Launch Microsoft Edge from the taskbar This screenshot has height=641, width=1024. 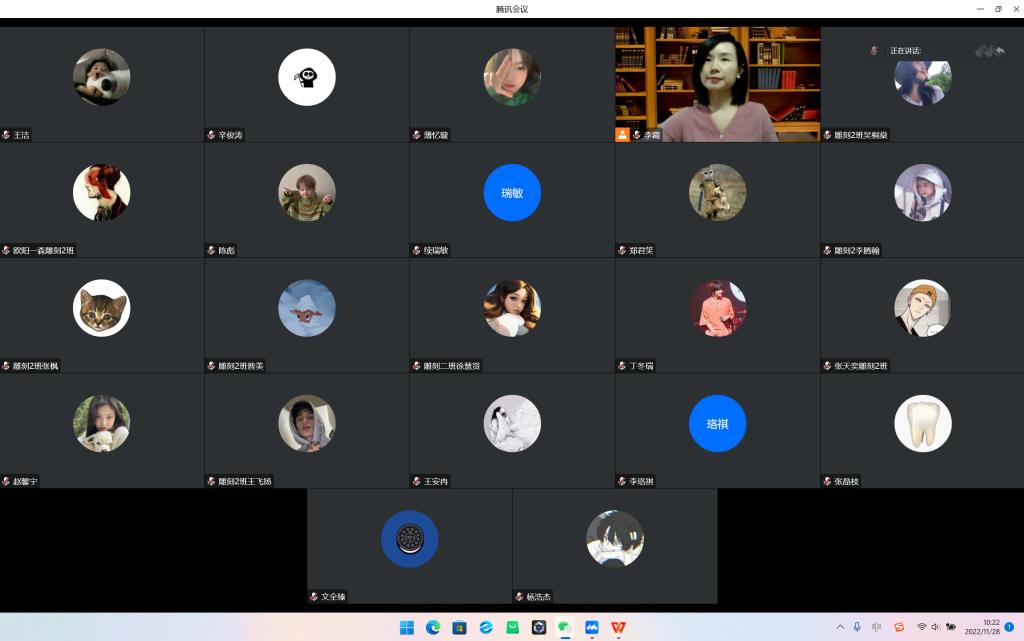433,627
